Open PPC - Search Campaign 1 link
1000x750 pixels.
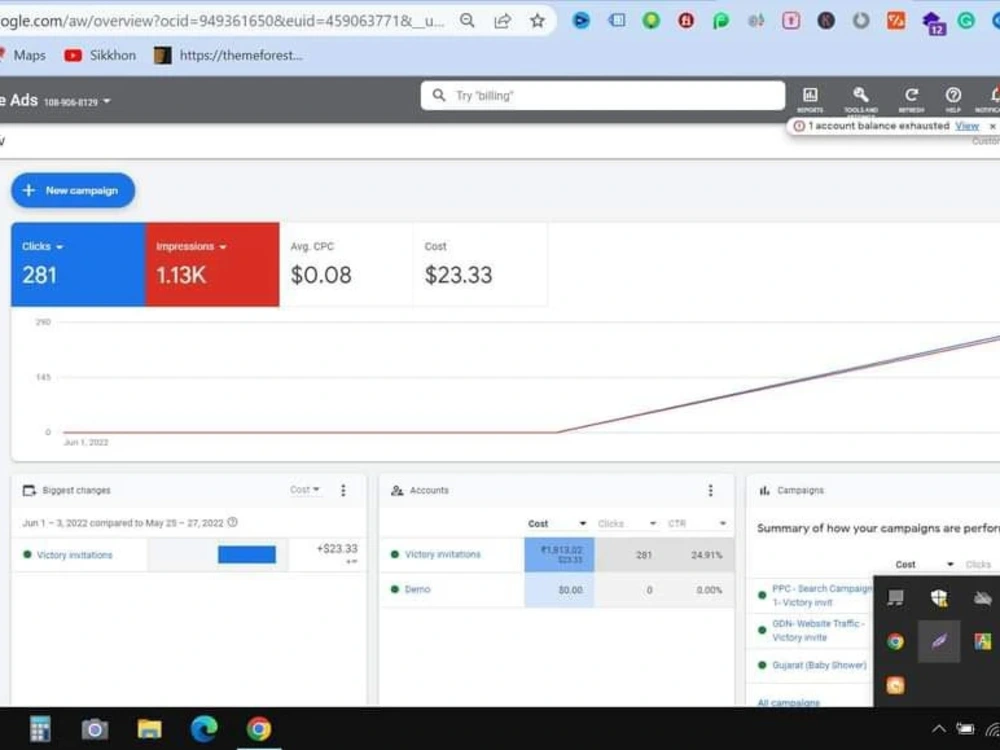coord(821,595)
